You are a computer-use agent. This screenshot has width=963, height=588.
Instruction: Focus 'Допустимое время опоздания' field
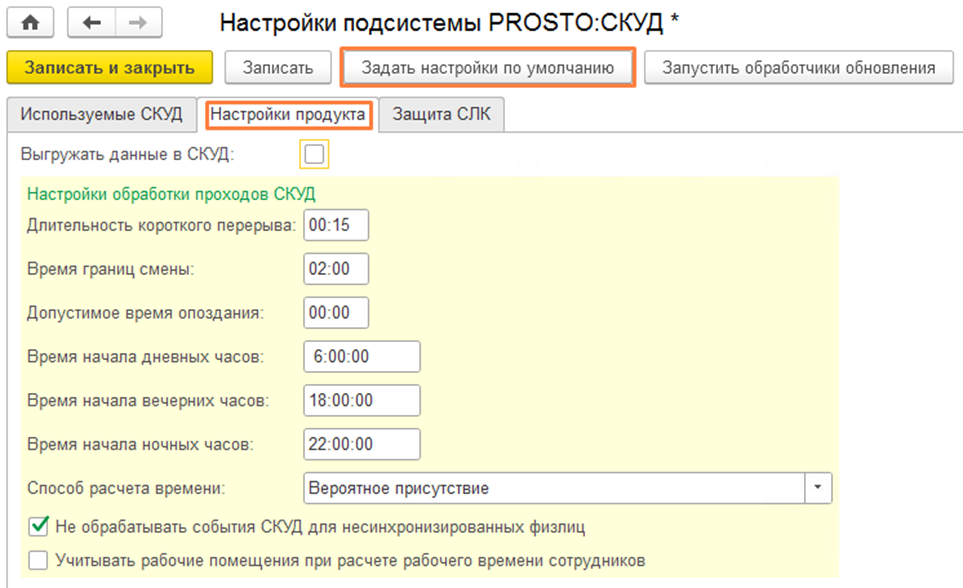(x=335, y=313)
